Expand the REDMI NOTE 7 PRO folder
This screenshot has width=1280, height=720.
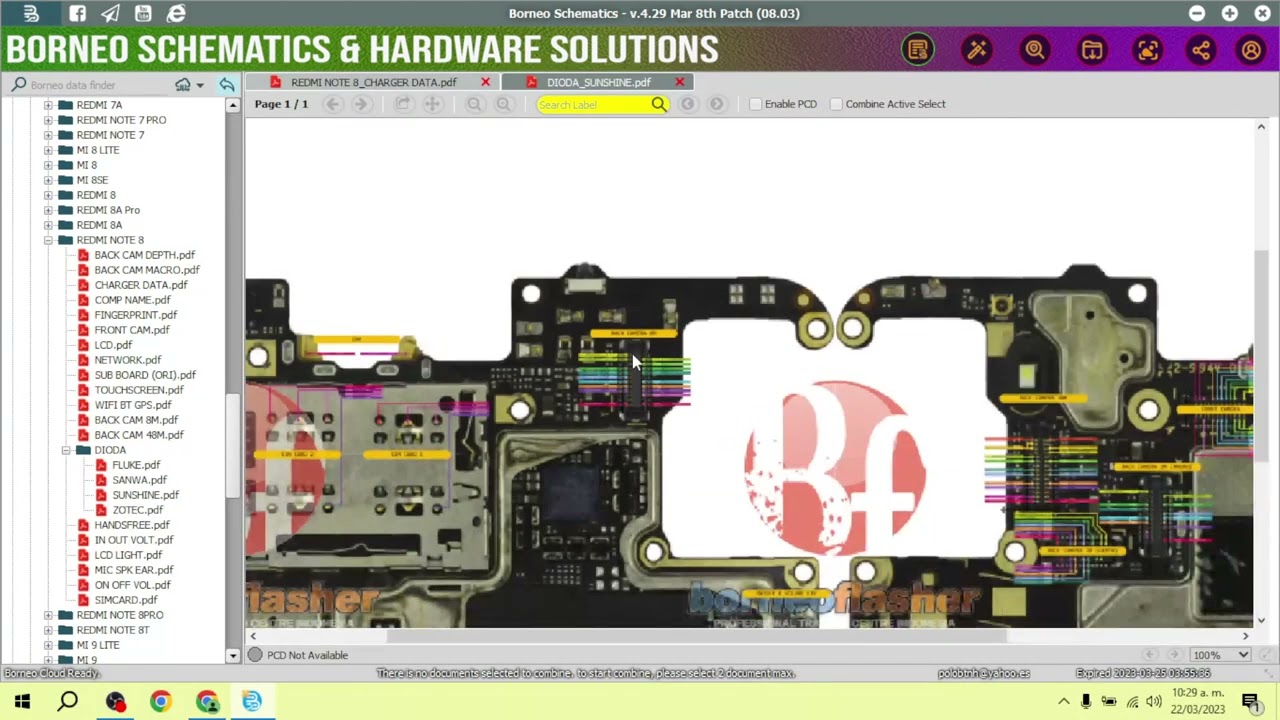click(x=48, y=120)
